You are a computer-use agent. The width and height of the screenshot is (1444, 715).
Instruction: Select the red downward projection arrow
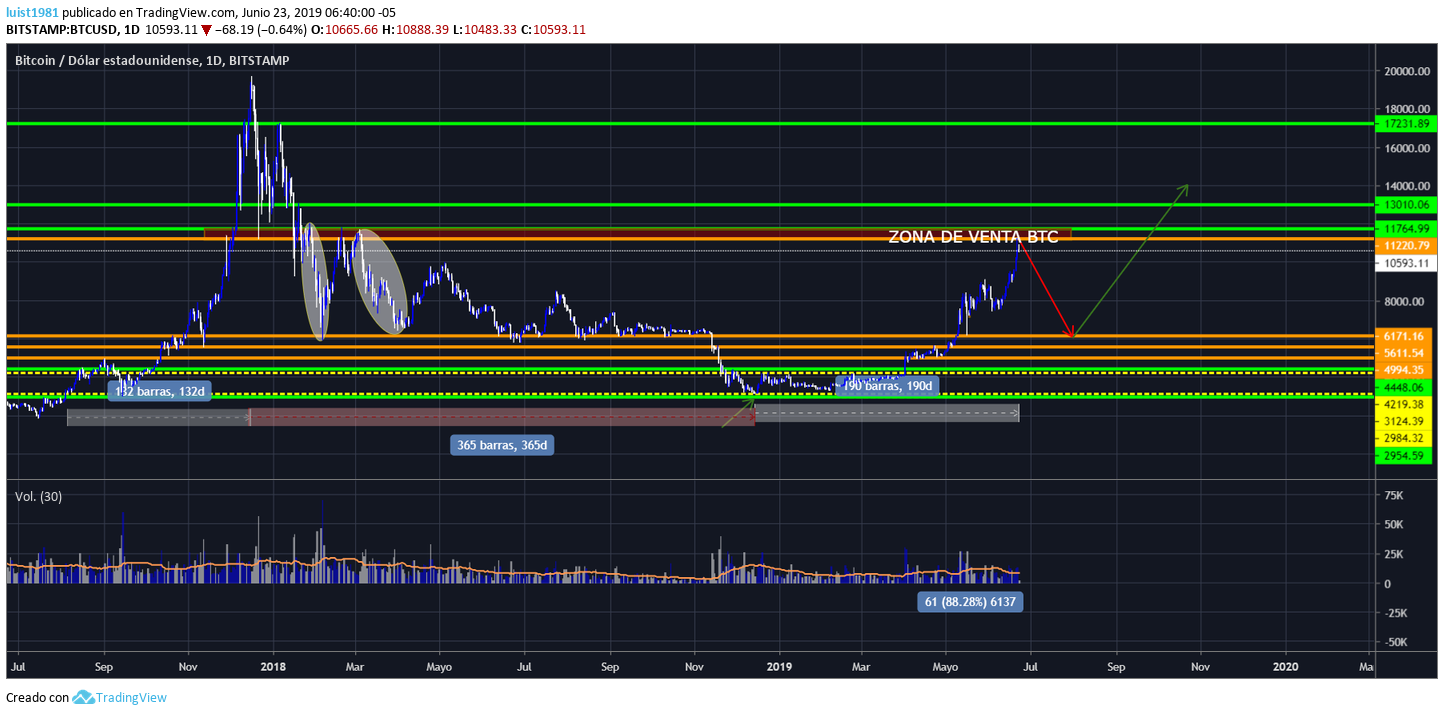[x=1046, y=289]
